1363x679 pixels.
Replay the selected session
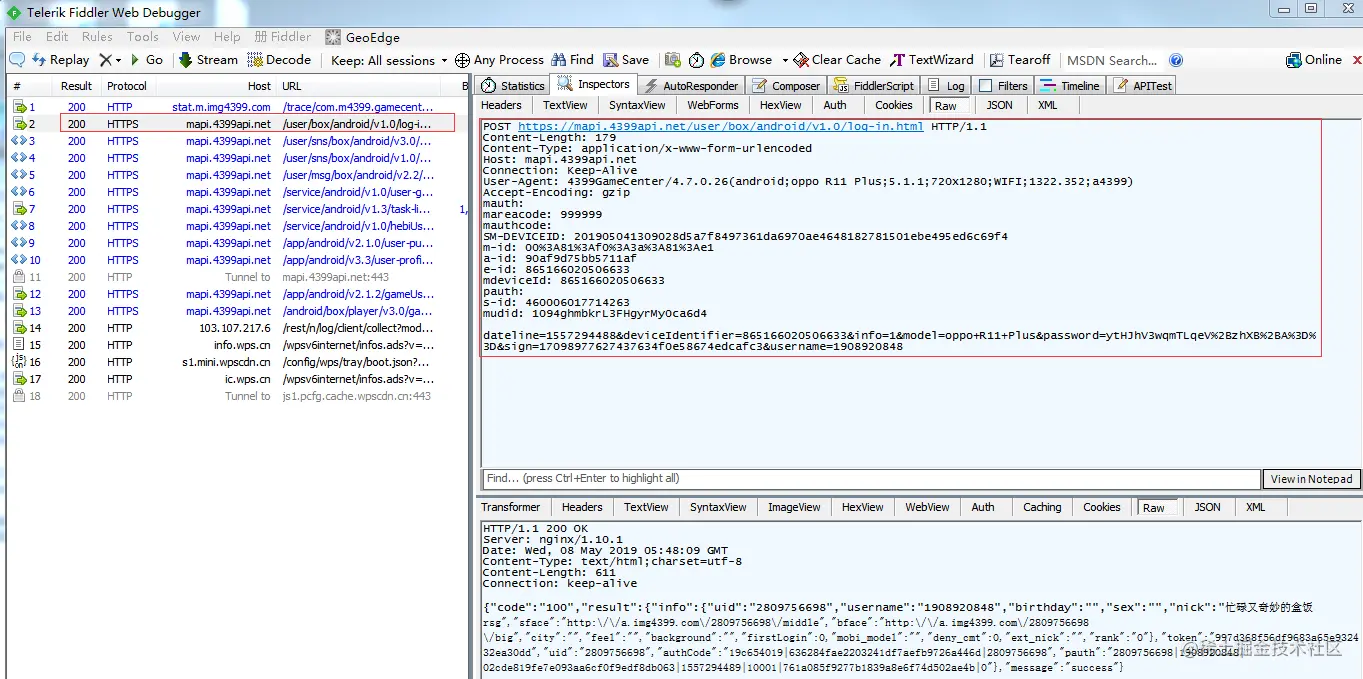click(61, 60)
